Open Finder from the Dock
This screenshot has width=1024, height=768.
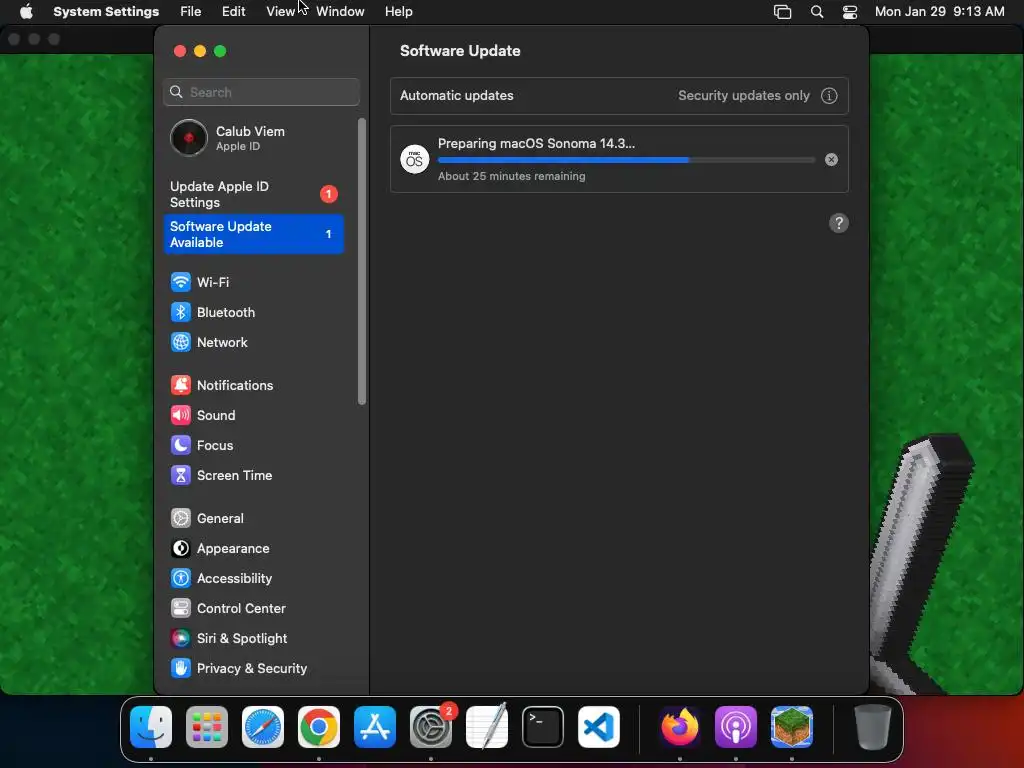coord(151,727)
